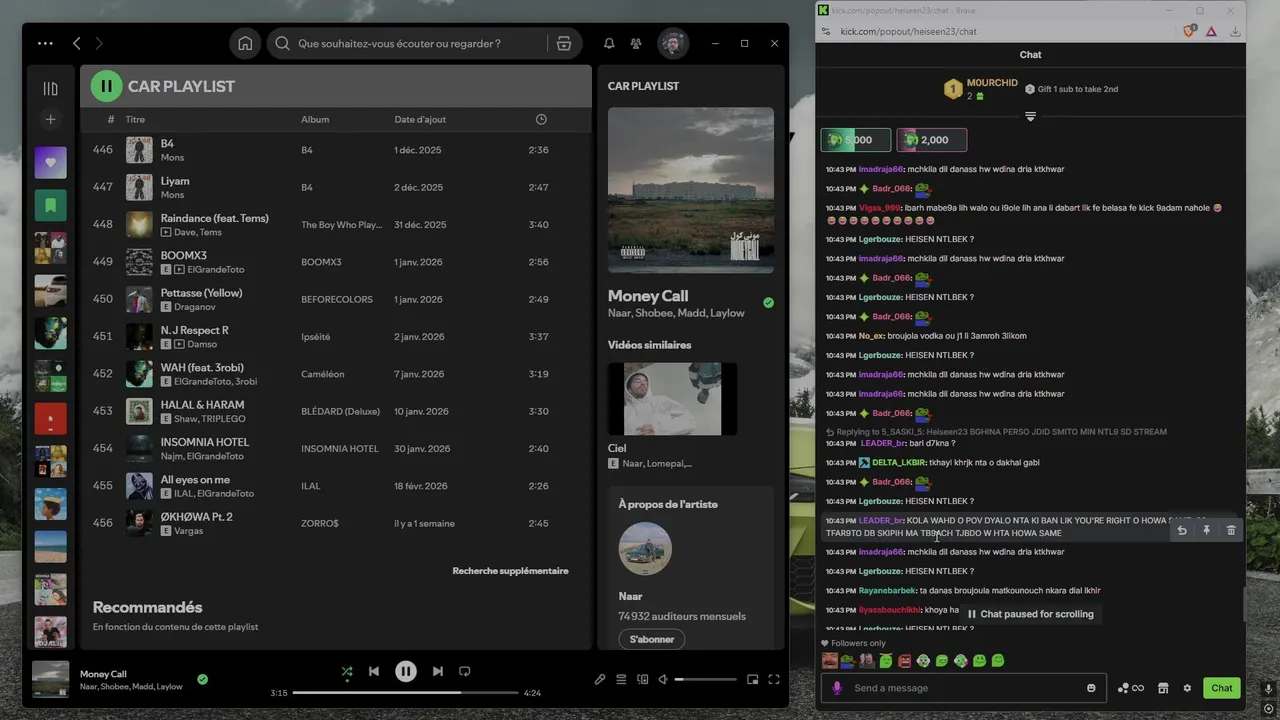Toggle the saved checkmark in the now-playing bar

pos(202,679)
